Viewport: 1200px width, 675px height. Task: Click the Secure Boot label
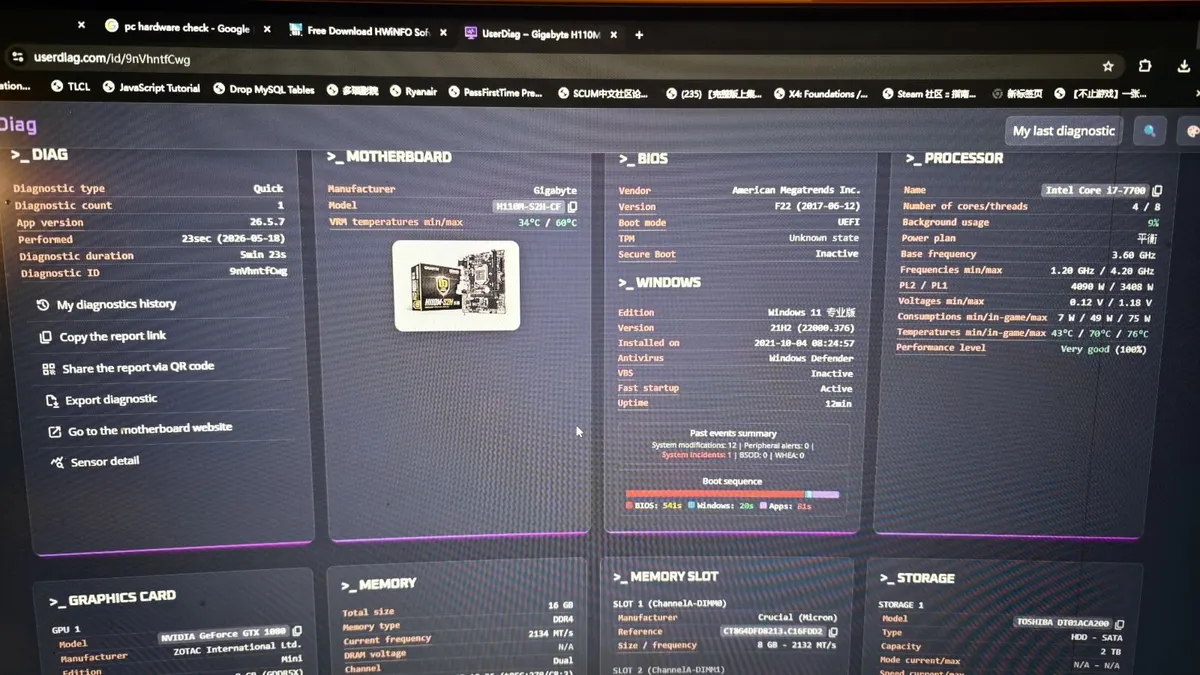point(647,255)
